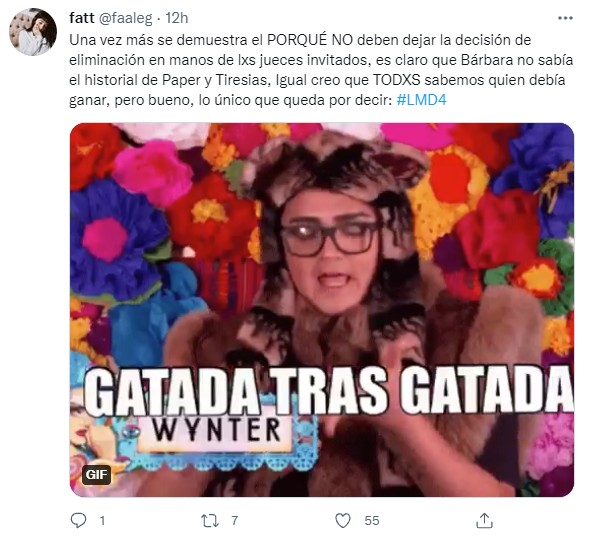Viewport: 589px width, 538px height.
Task: Open the @faaleg handle link
Action: point(125,18)
